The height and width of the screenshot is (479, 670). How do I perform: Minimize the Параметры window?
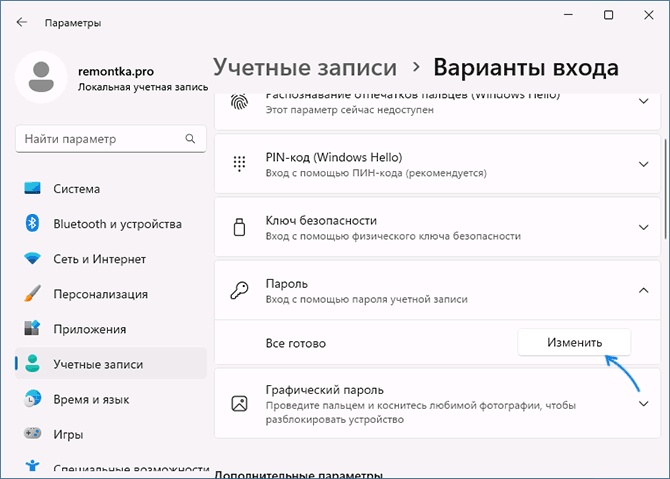tap(568, 15)
